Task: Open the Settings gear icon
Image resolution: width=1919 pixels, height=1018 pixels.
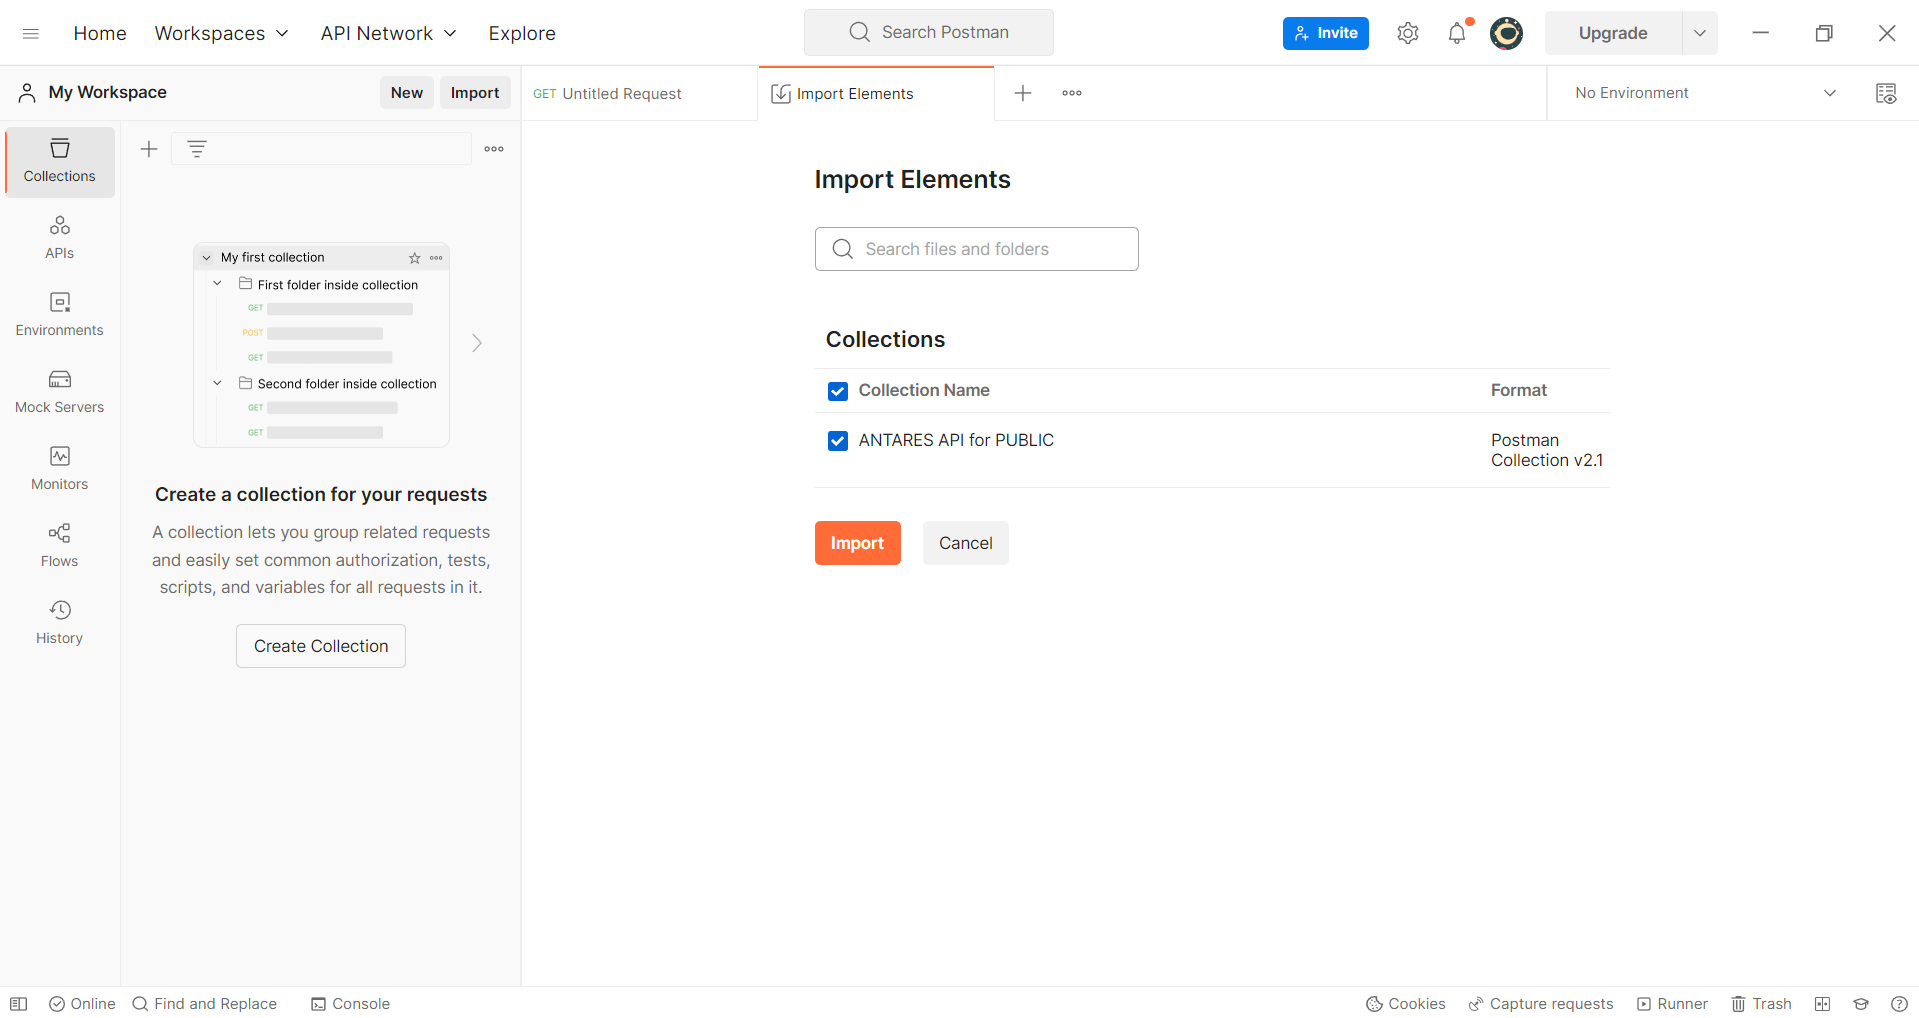Action: pos(1407,33)
